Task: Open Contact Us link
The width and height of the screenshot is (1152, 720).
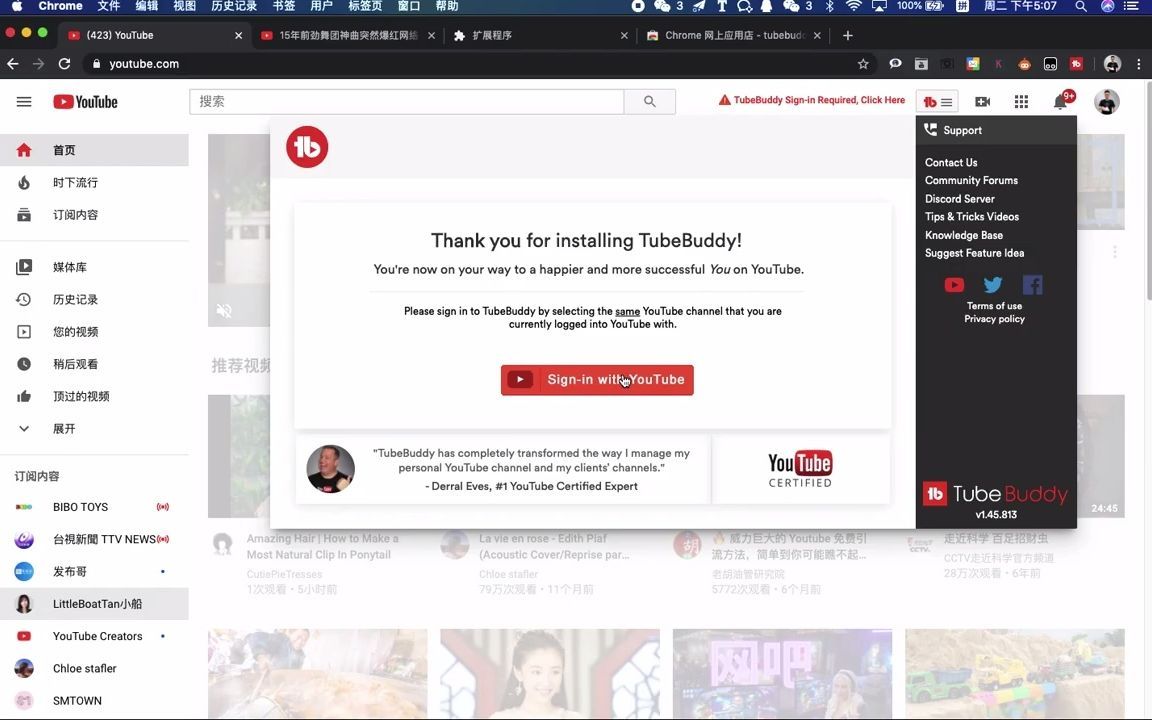Action: click(951, 162)
